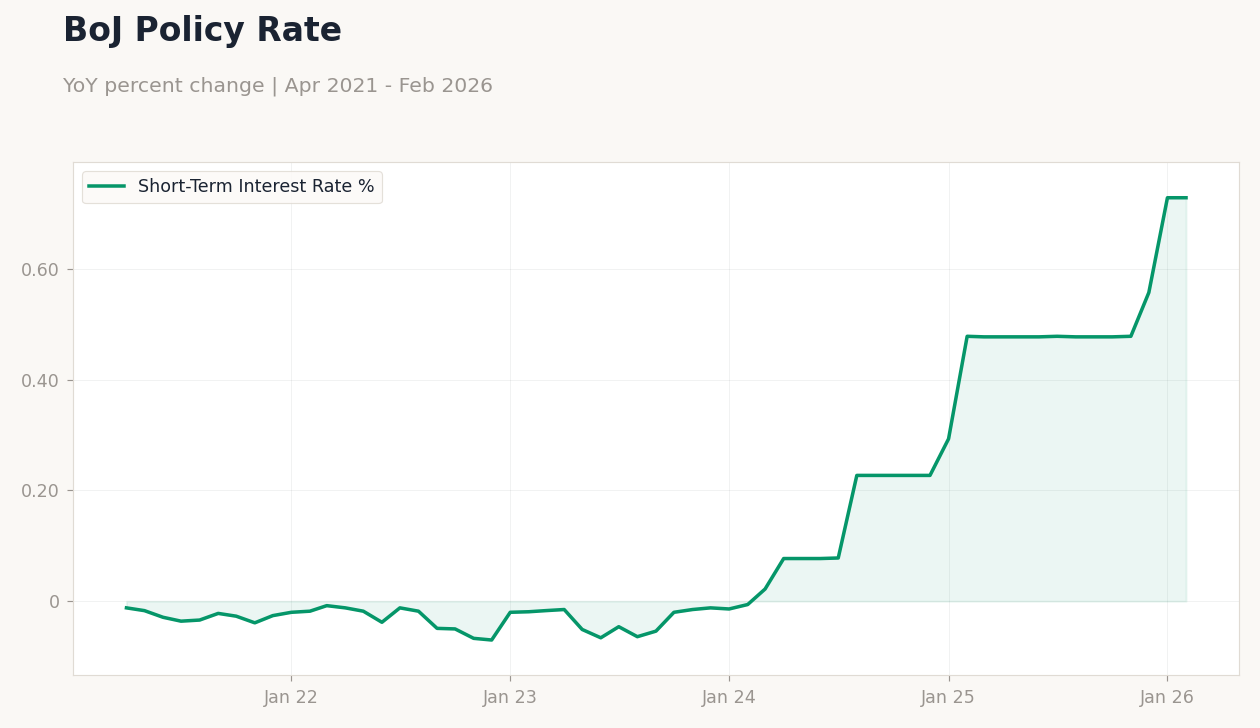The image size is (1260, 728).
Task: Click the 0 y-axis label
Action: 54,602
